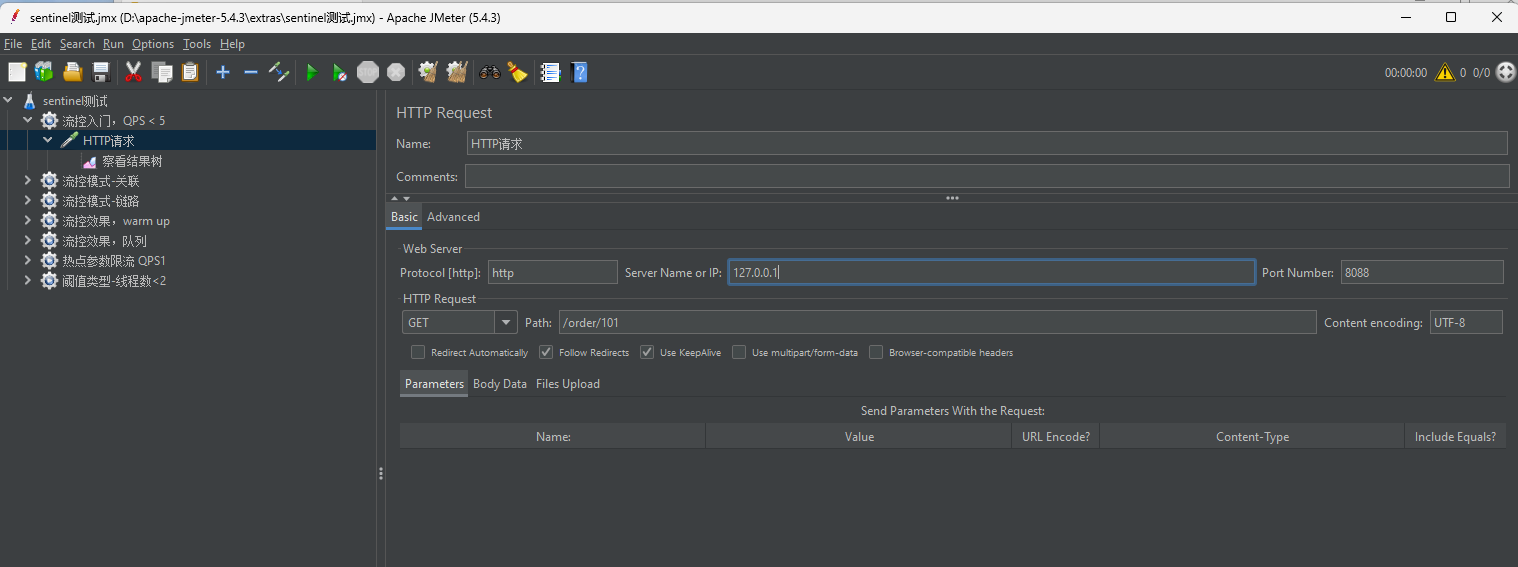This screenshot has width=1518, height=567.
Task: Open a test plan file
Action: click(72, 72)
